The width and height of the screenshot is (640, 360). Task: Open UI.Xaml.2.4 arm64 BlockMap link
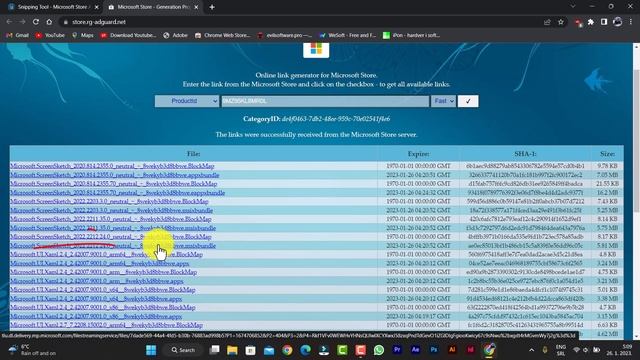pos(106,254)
